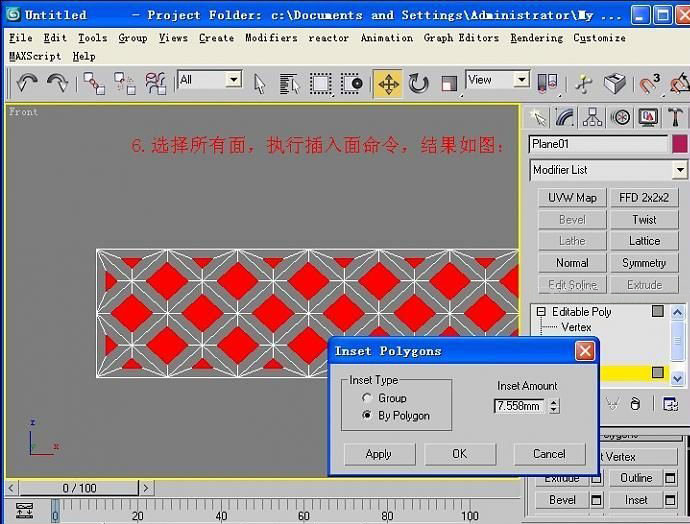Switch to the Modify command panel tab

pos(565,117)
